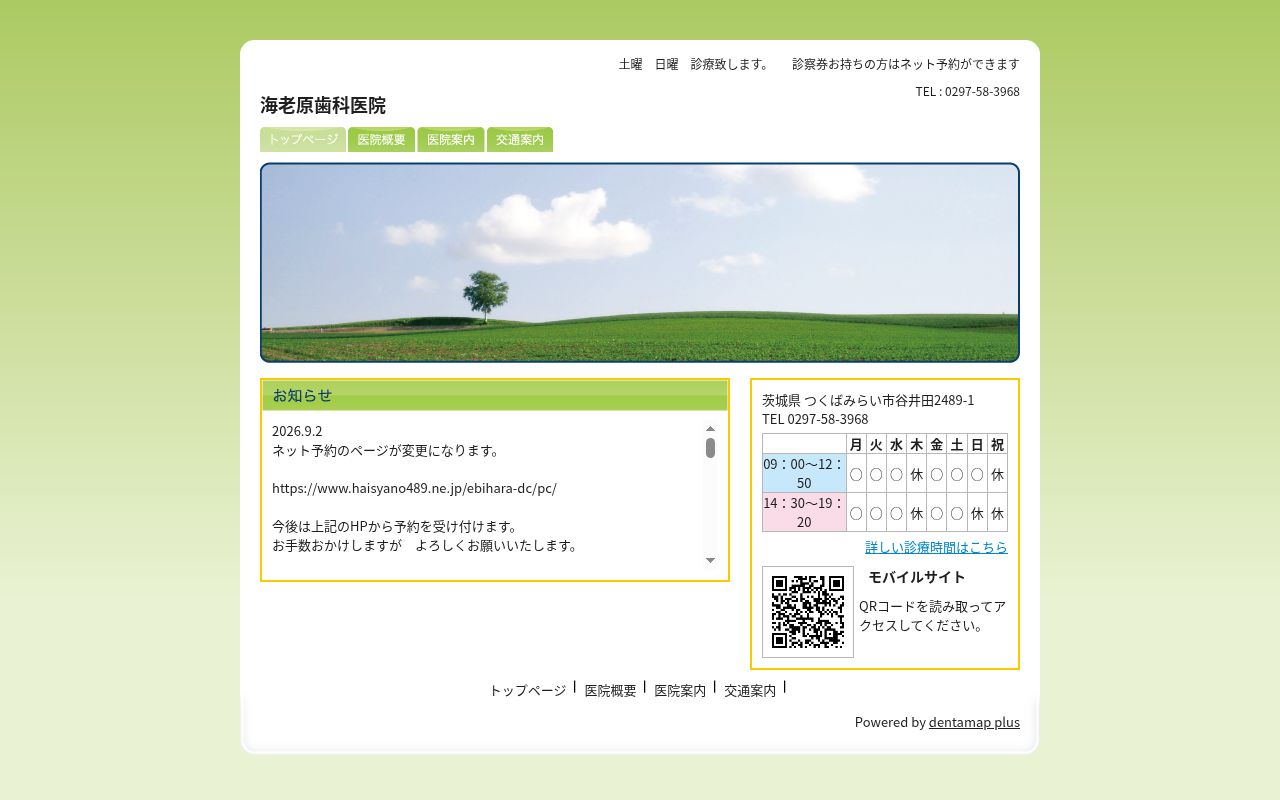Follow the dentamap plus link
The width and height of the screenshot is (1280, 800).
pos(974,722)
